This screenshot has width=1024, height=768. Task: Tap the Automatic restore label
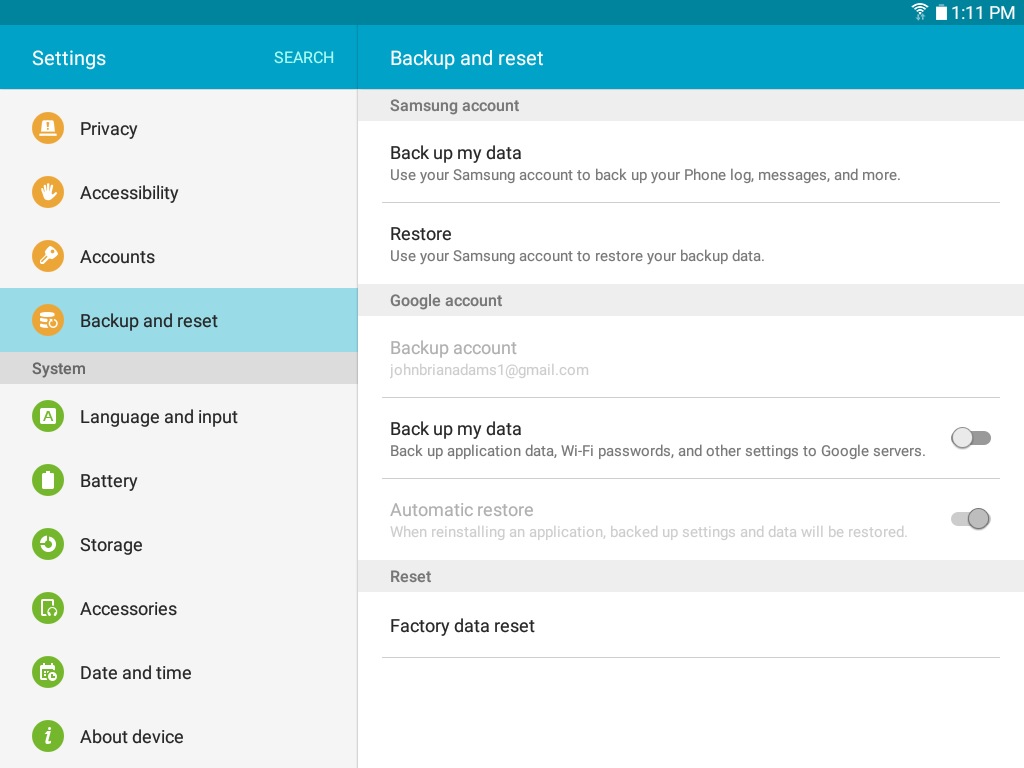point(462,509)
